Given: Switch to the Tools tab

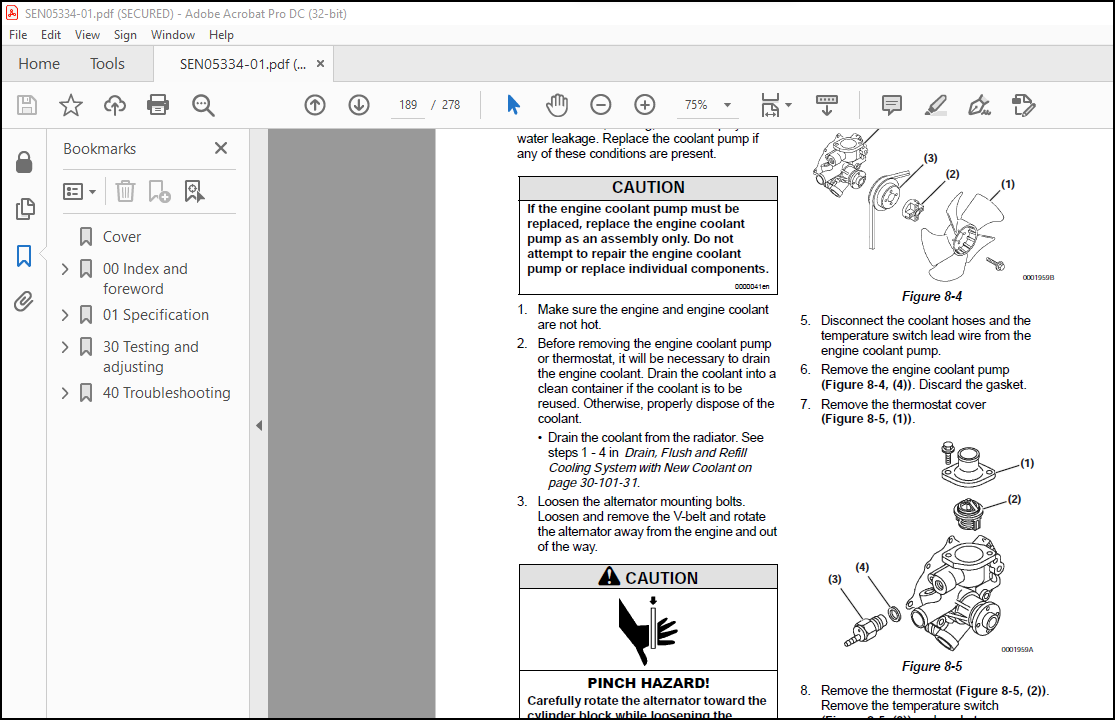Looking at the screenshot, I should tap(107, 64).
